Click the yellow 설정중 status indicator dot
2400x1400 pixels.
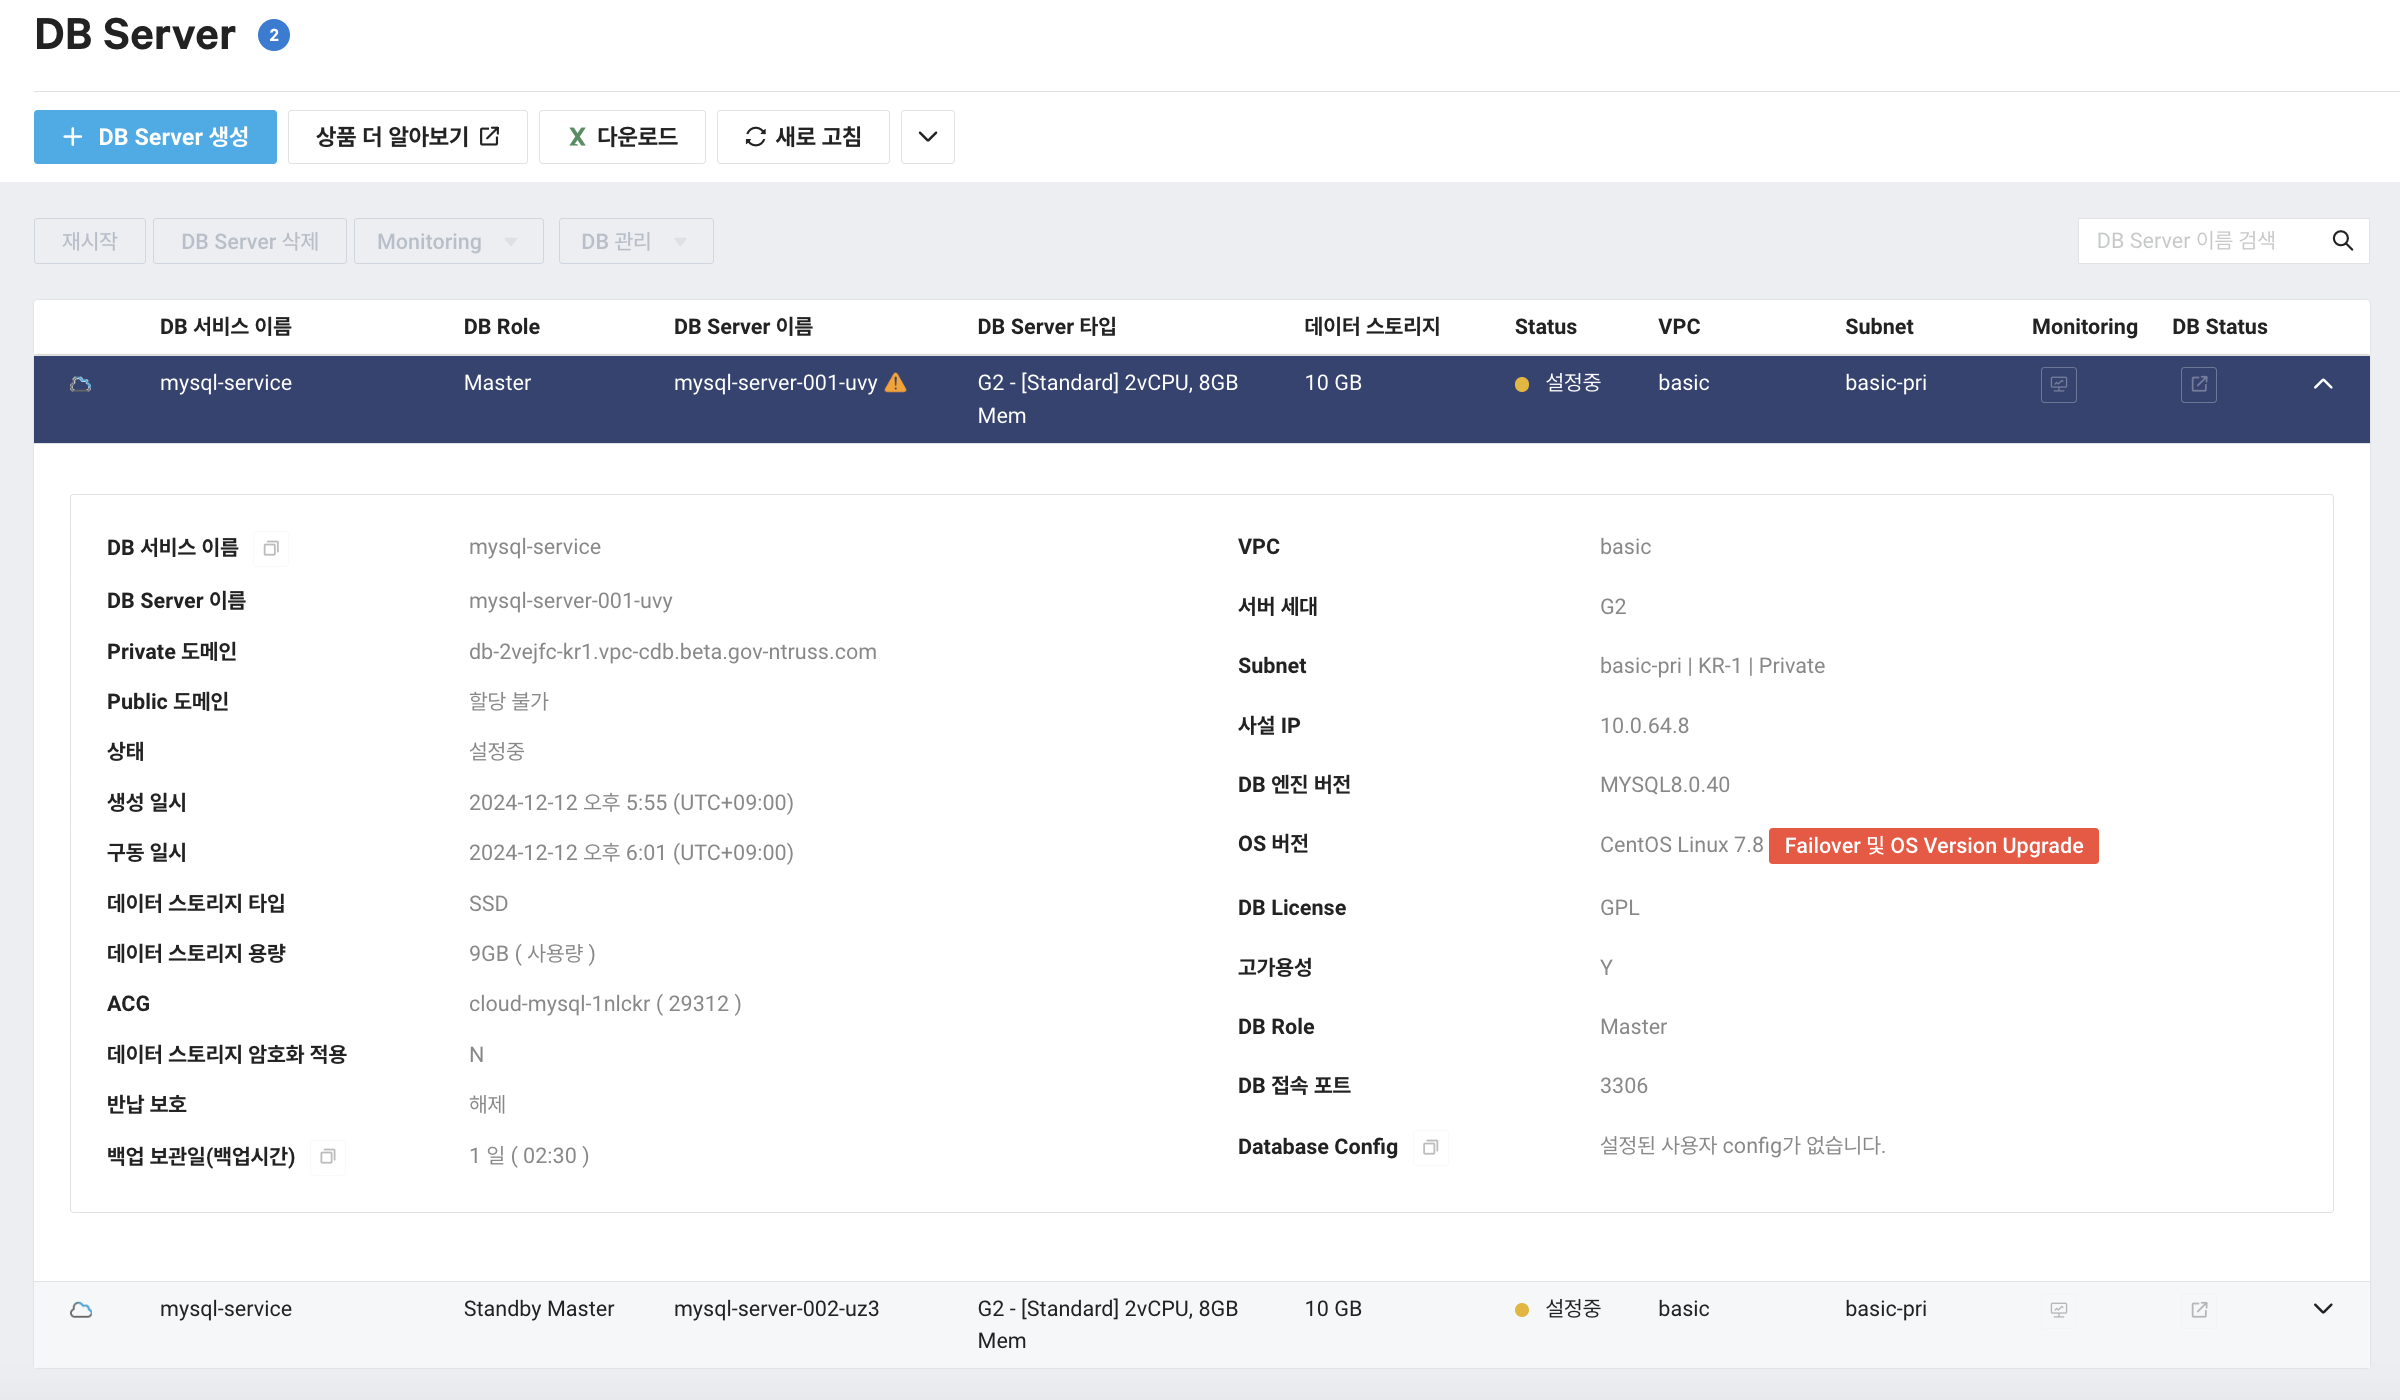(x=1521, y=383)
